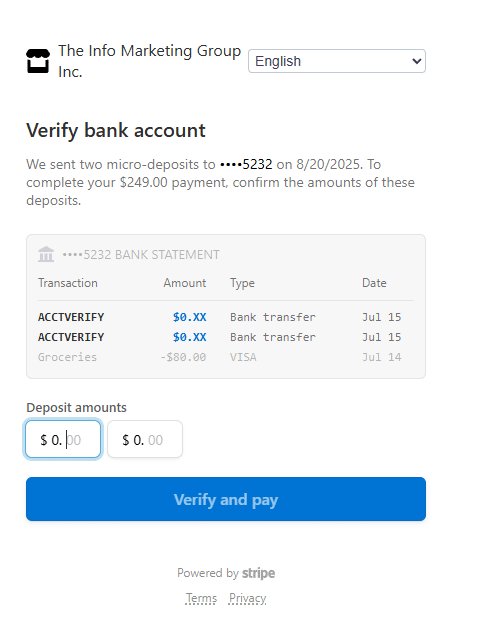The width and height of the screenshot is (480, 626).
Task: Click the Verify and pay button
Action: pos(226,499)
